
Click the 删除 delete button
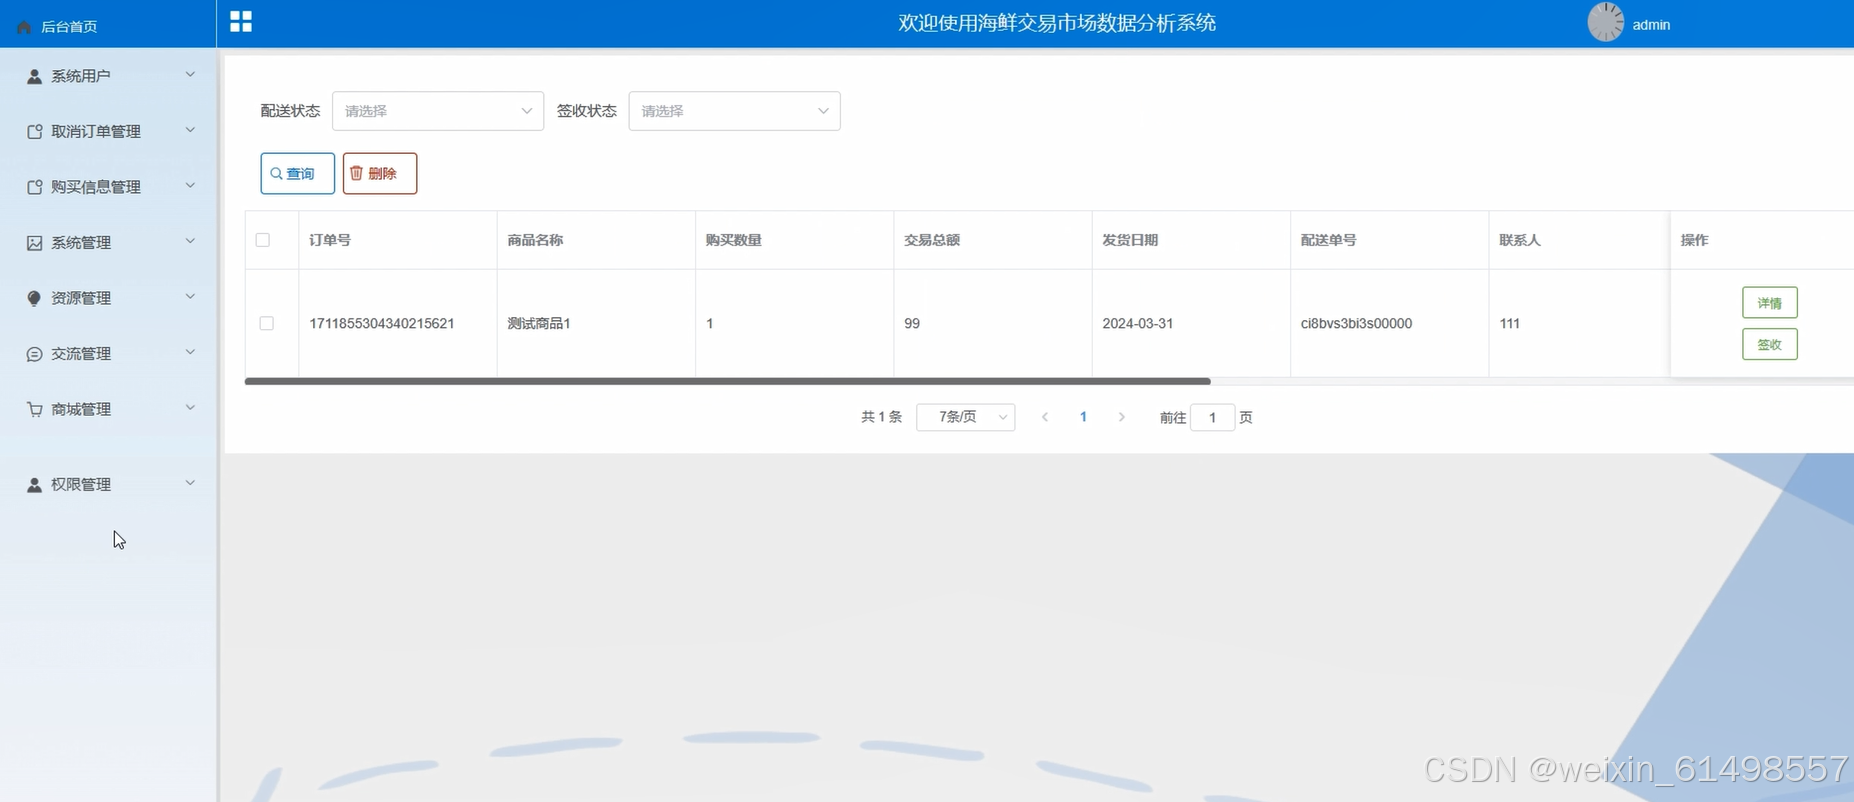(x=380, y=173)
